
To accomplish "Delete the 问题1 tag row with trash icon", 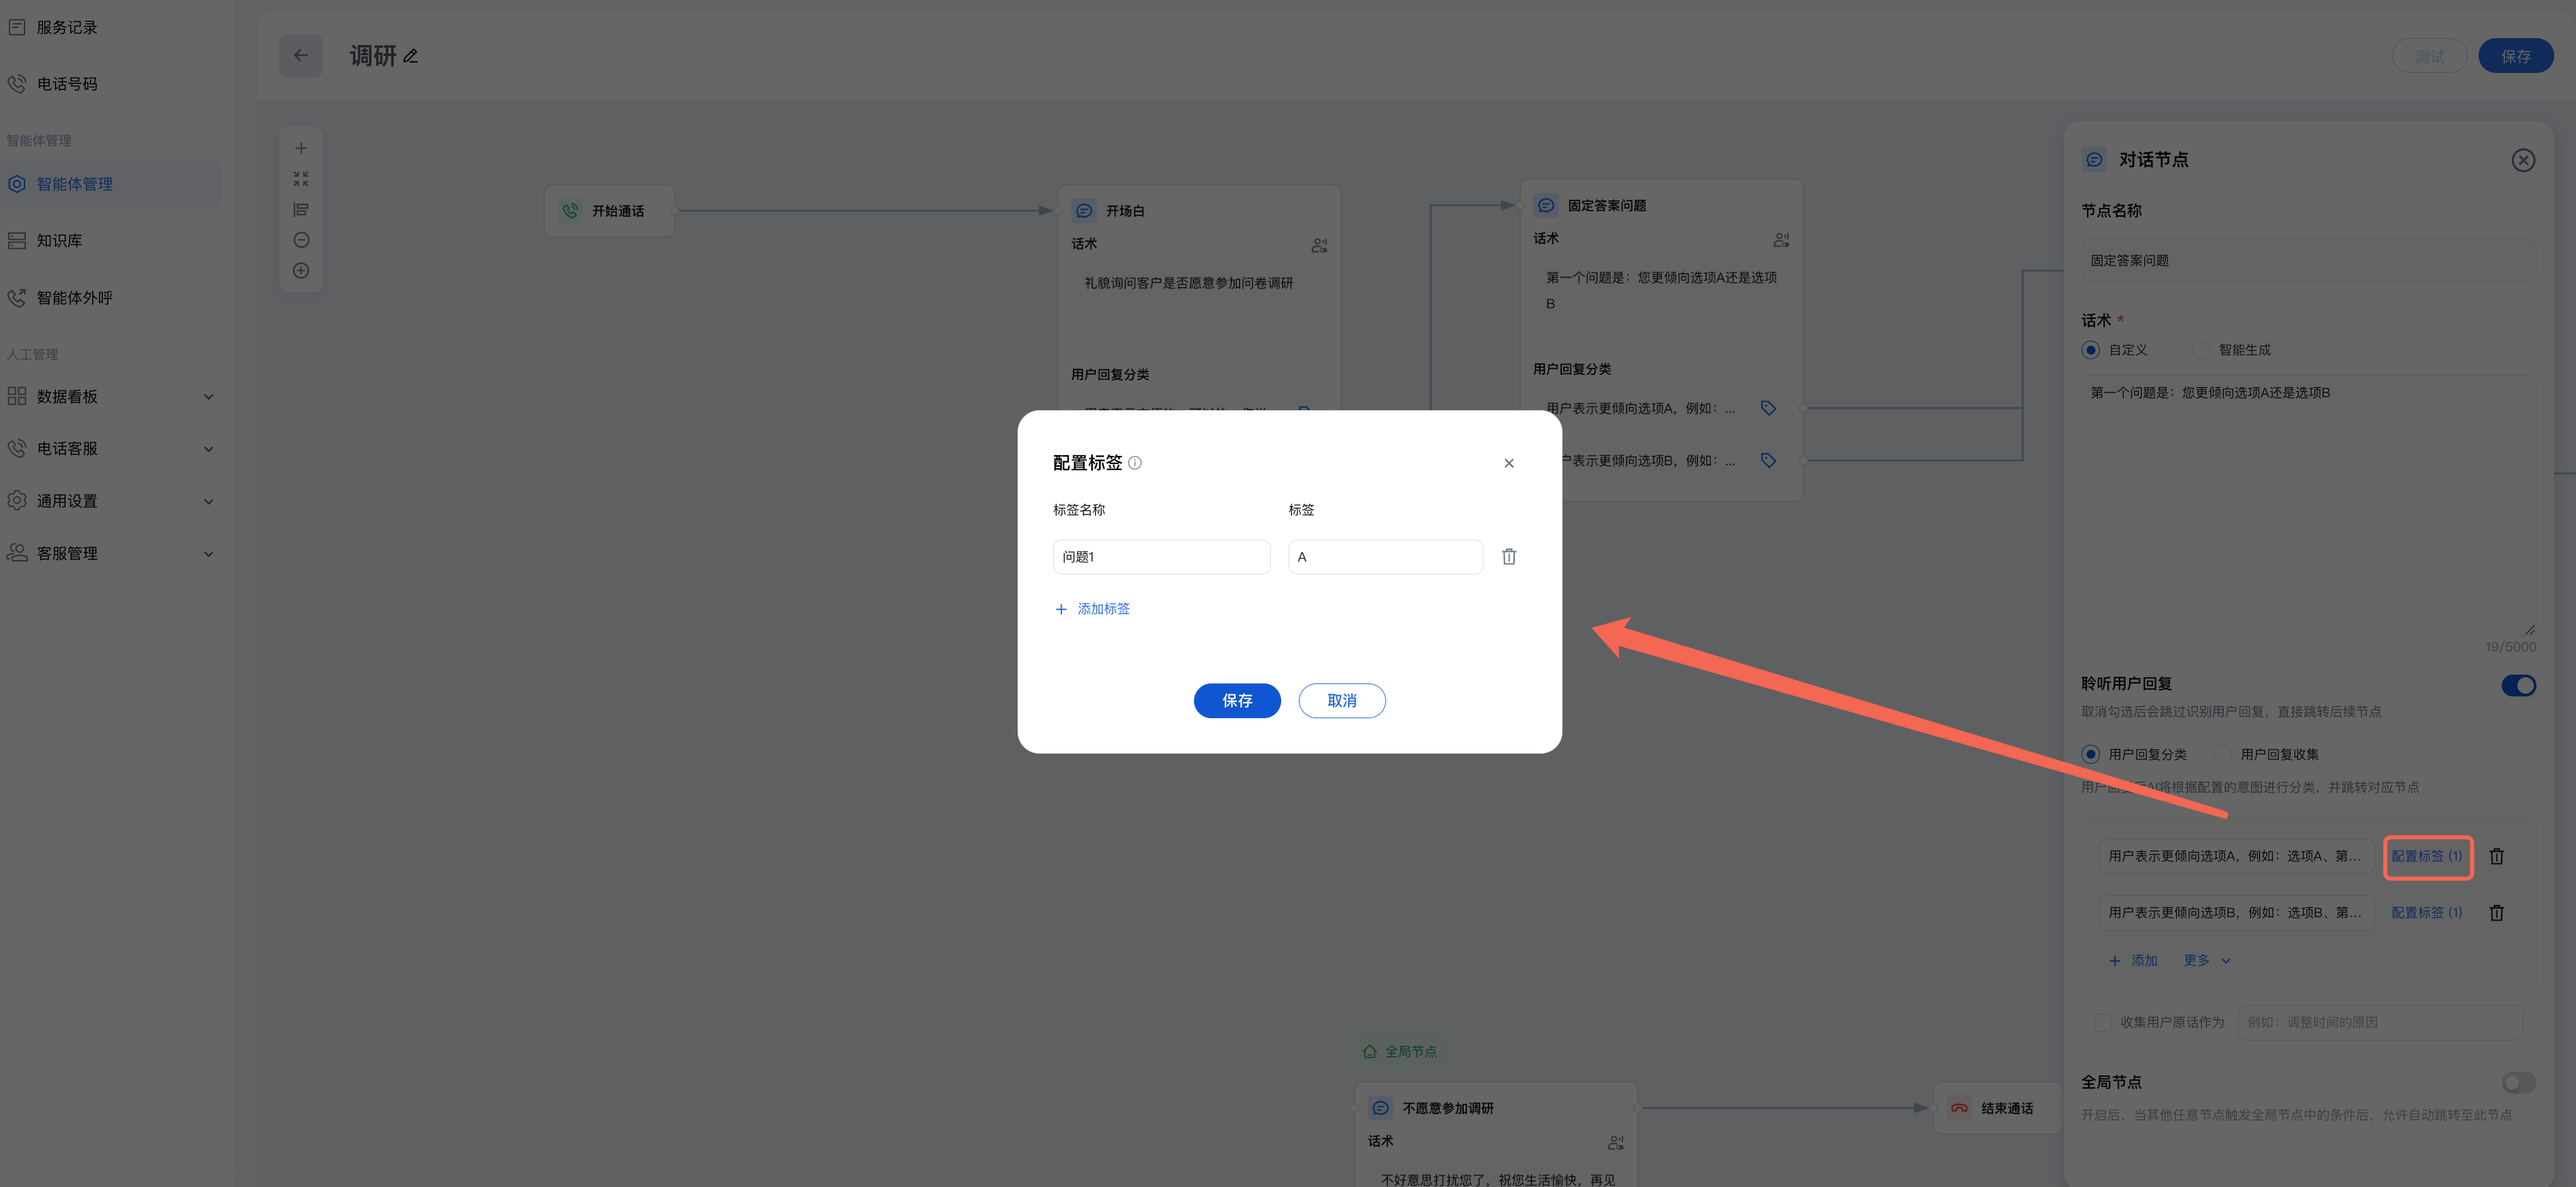I will click(x=1508, y=557).
